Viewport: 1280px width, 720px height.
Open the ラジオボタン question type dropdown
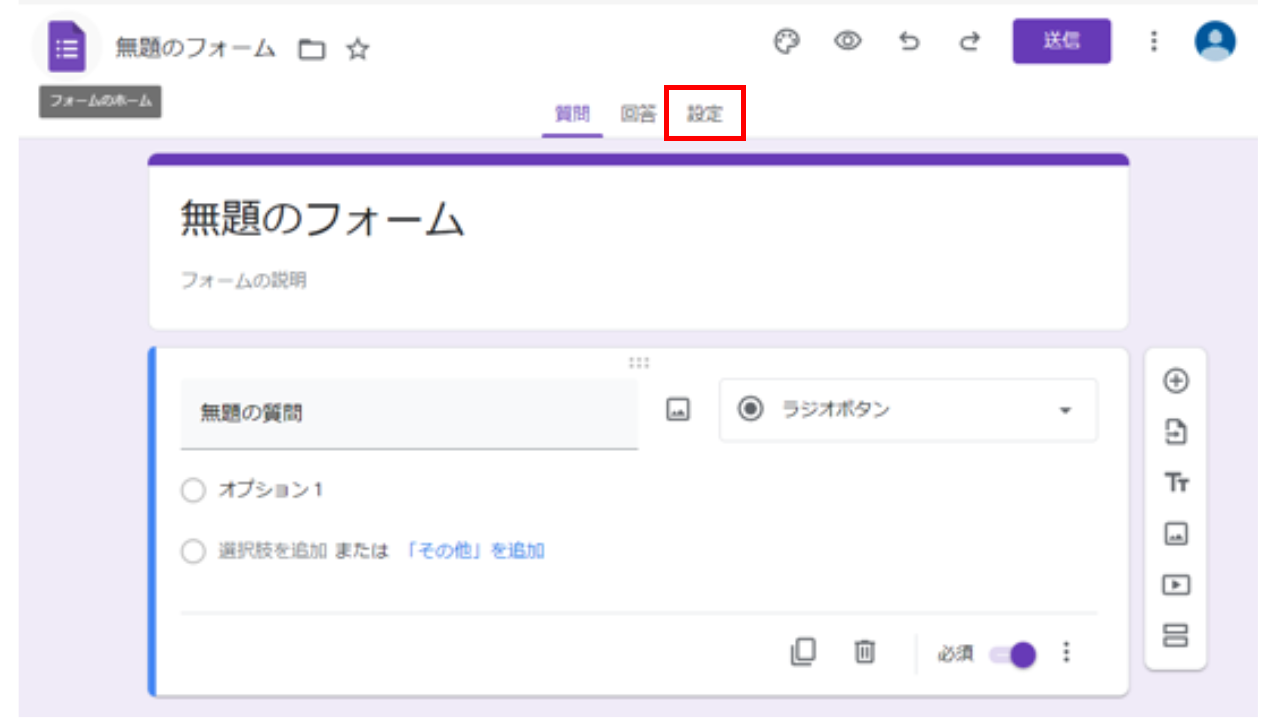tap(908, 410)
